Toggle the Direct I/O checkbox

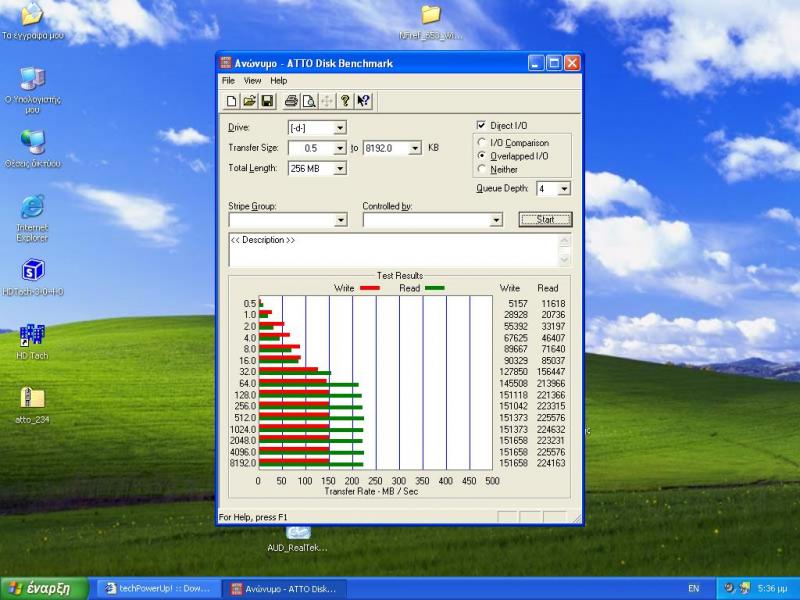481,125
